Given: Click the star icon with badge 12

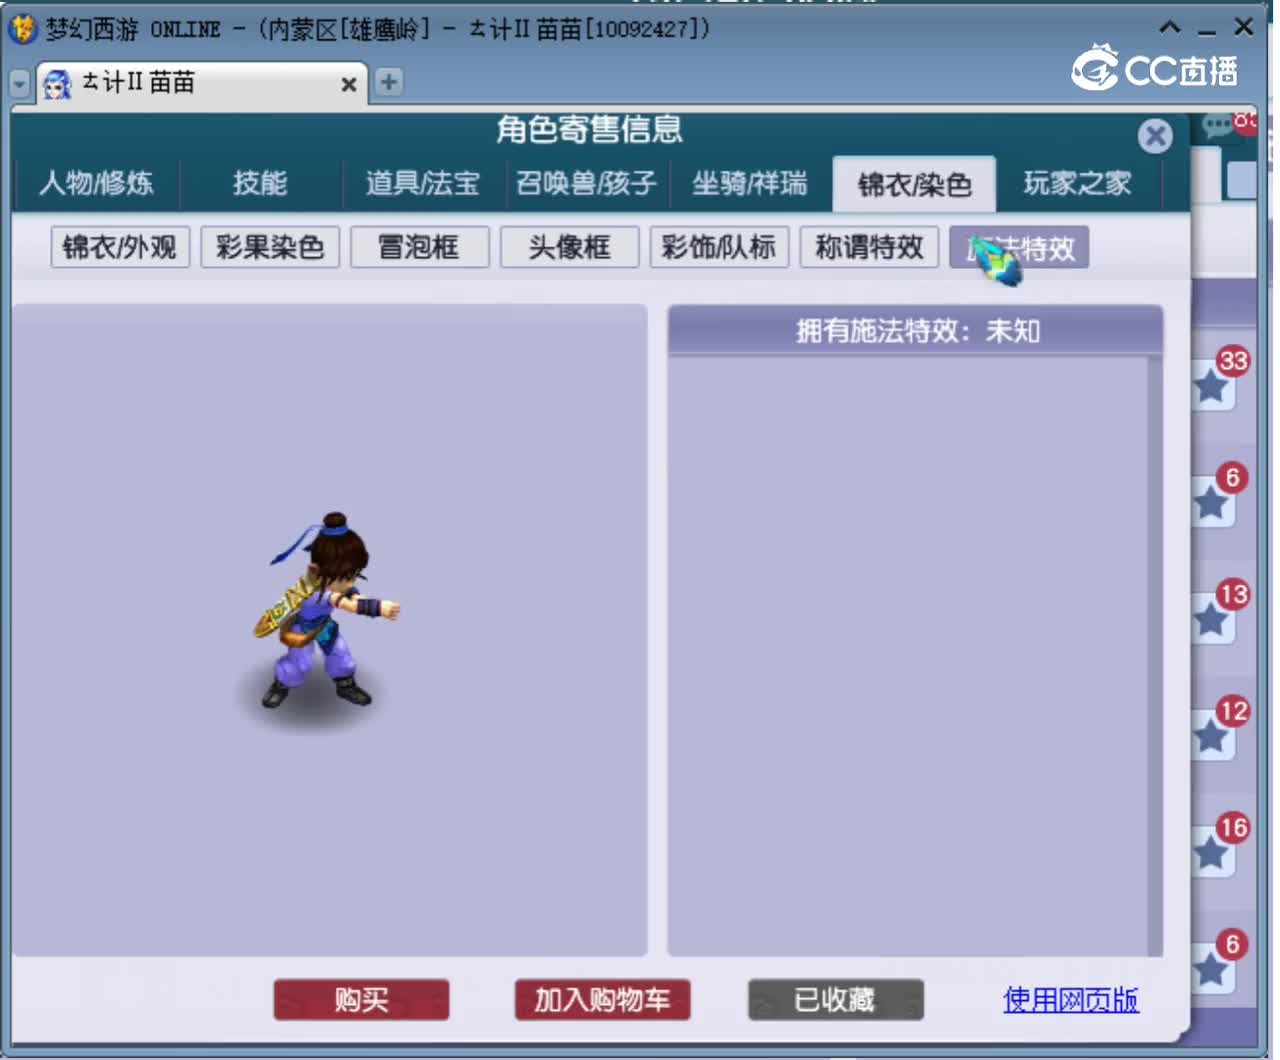Looking at the screenshot, I should 1212,736.
